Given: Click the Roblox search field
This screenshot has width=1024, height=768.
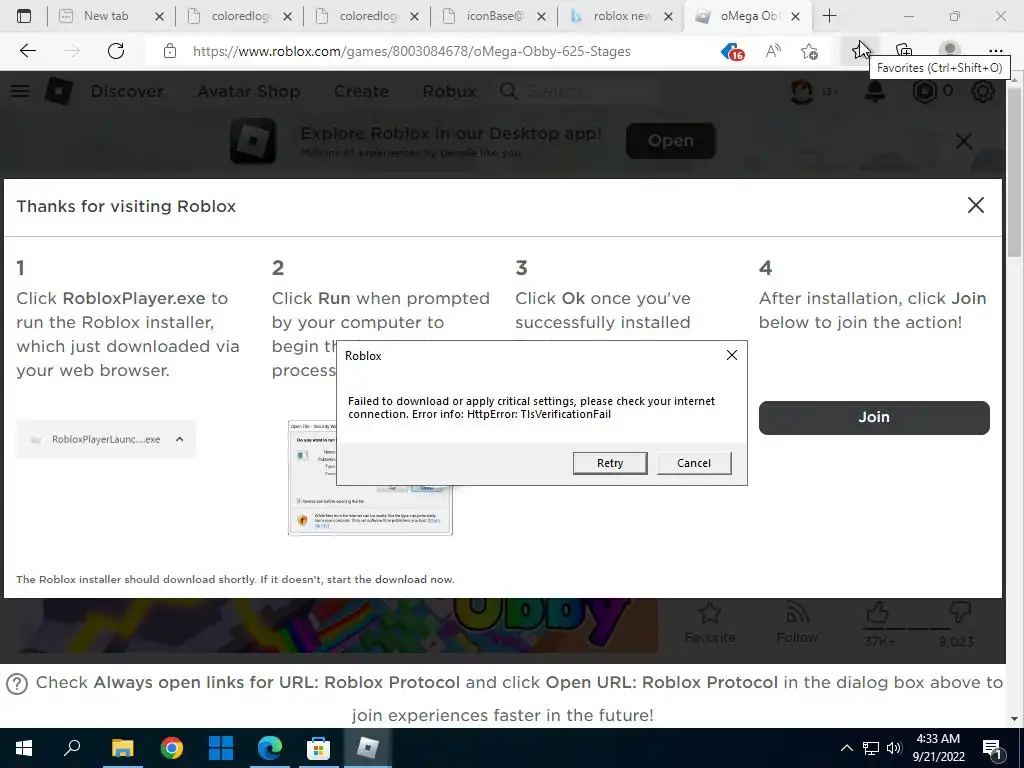Looking at the screenshot, I should 578,91.
